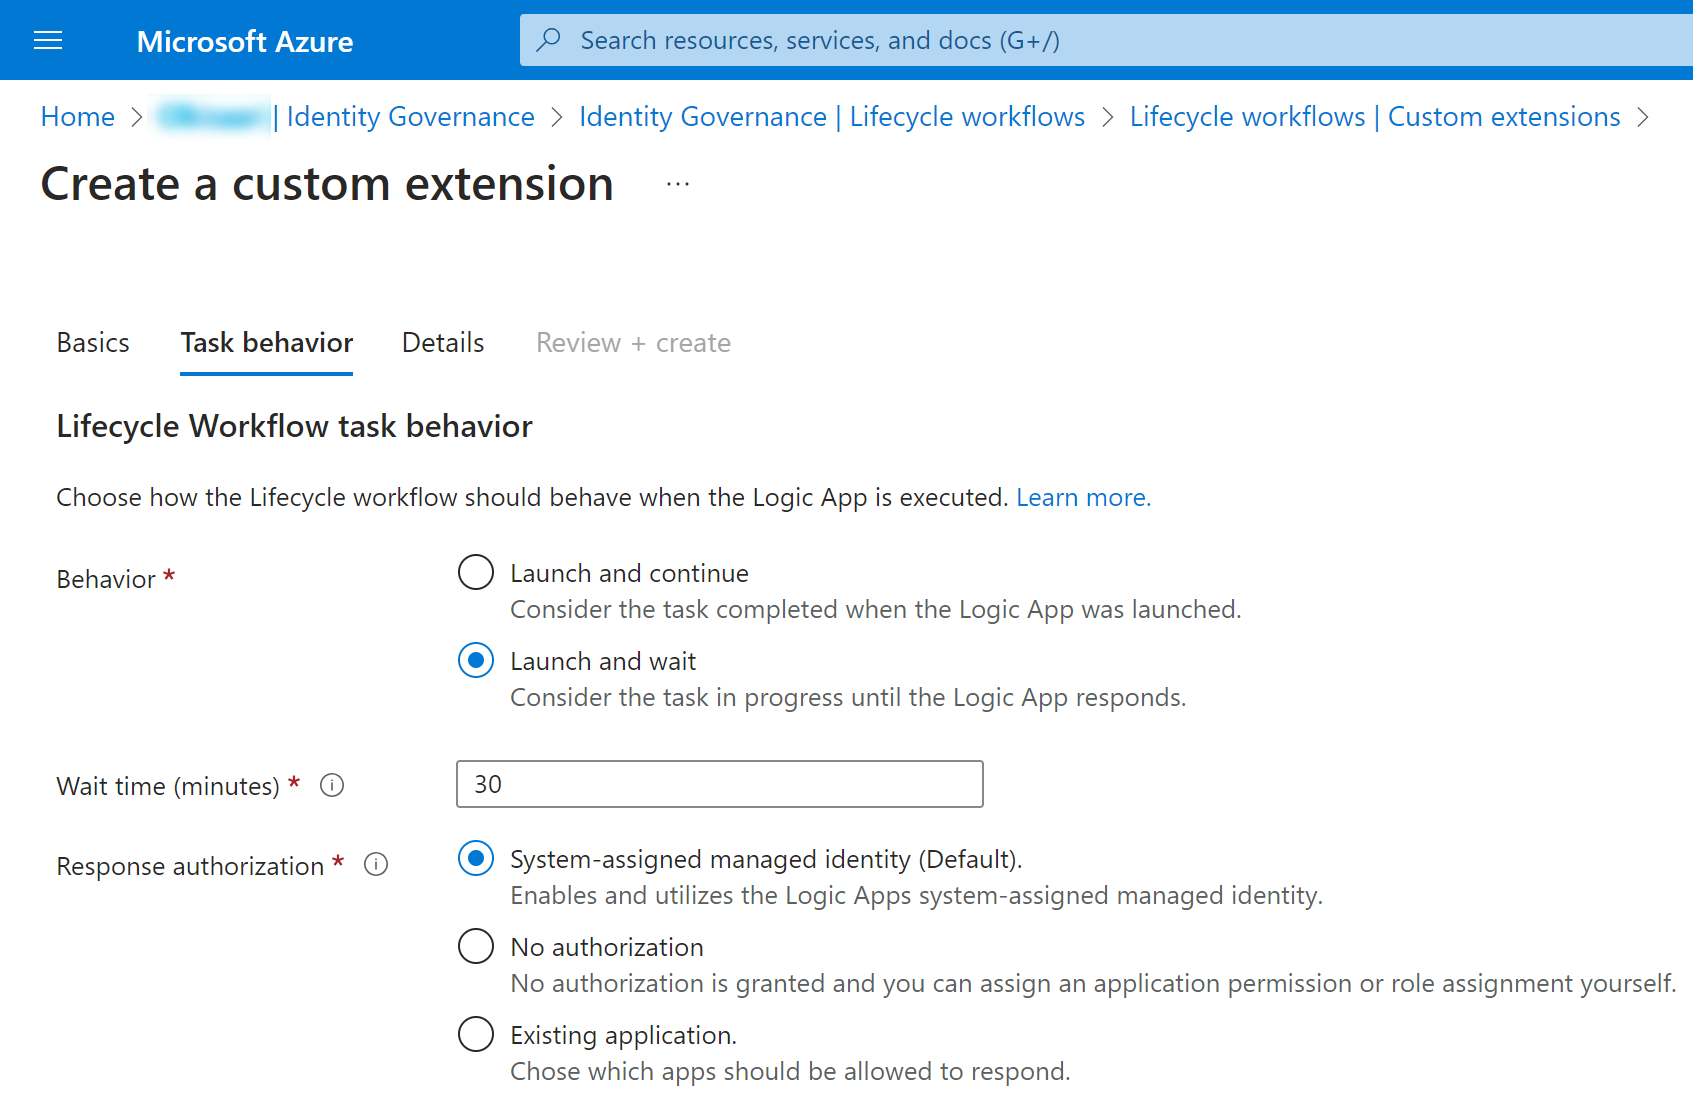Choose the Existing application option
The width and height of the screenshot is (1693, 1120).
coord(476,1035)
